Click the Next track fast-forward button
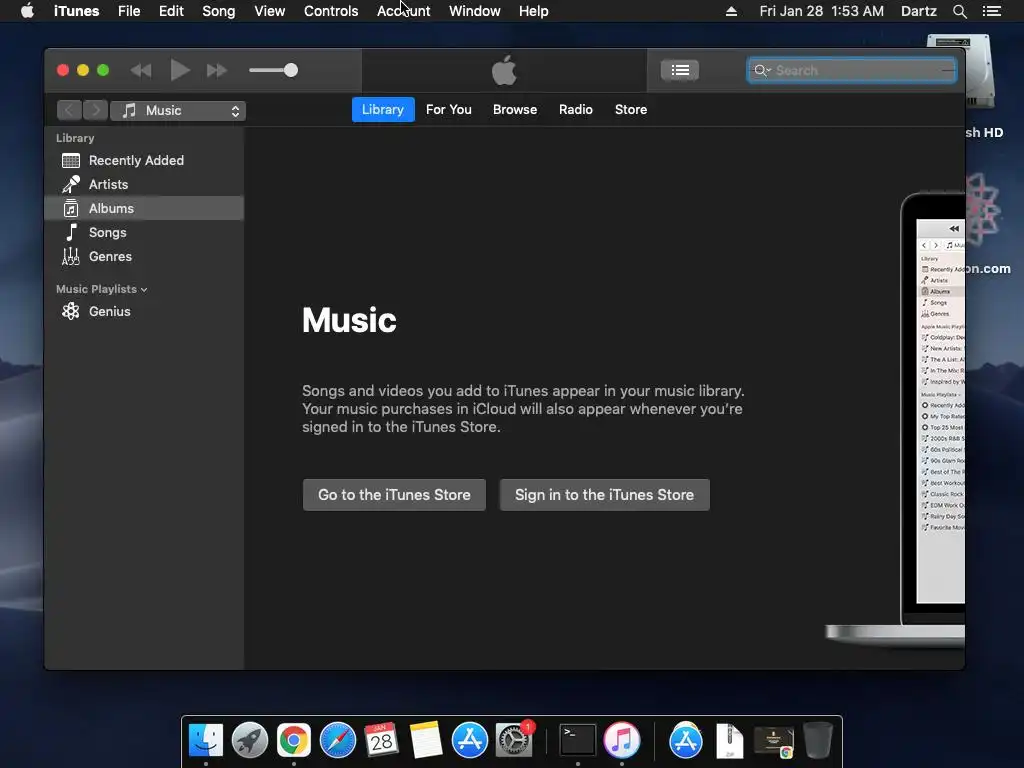The height and width of the screenshot is (768, 1024). click(217, 70)
